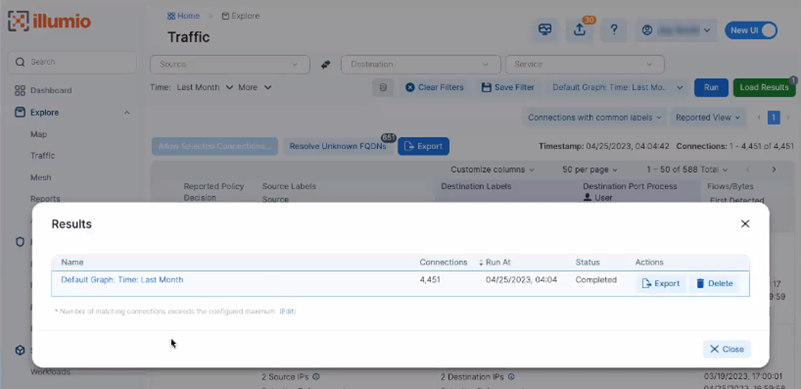This screenshot has width=801, height=389.
Task: Open the 50 per page dropdown
Action: (590, 169)
